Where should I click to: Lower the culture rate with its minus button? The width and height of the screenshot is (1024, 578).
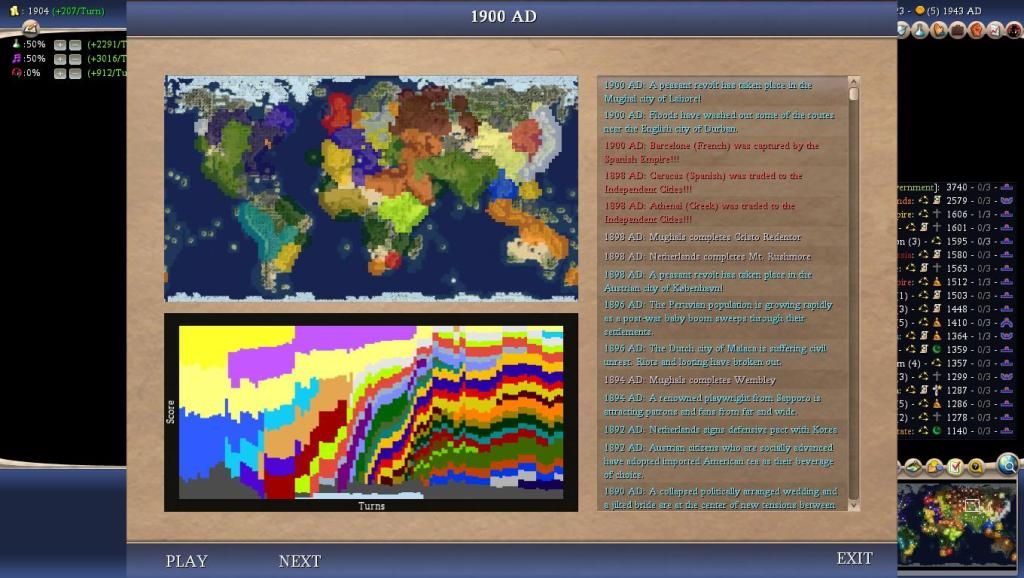75,59
